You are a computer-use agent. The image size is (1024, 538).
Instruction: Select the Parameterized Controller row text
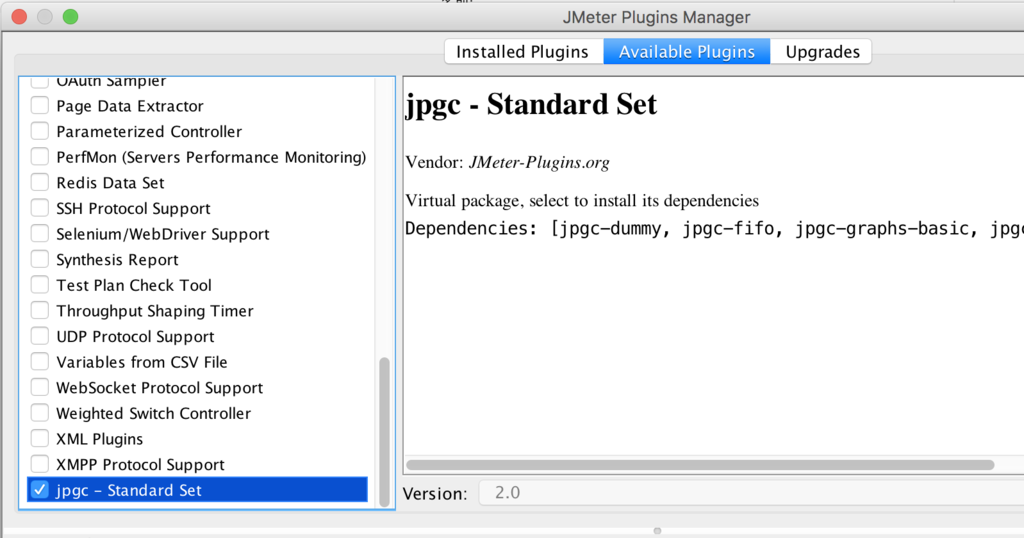149,131
